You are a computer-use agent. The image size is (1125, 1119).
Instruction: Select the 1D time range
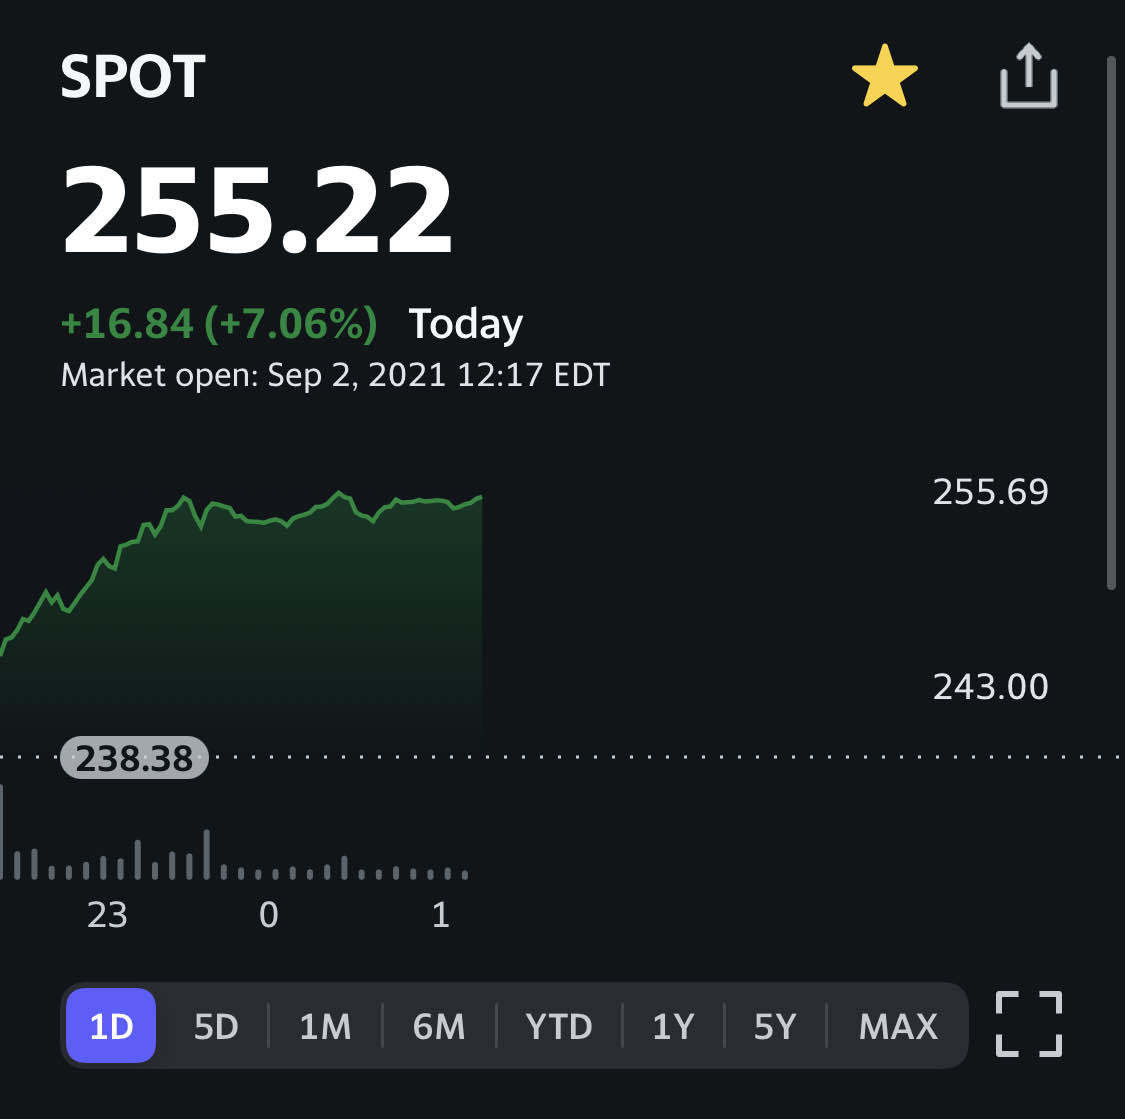point(111,1026)
